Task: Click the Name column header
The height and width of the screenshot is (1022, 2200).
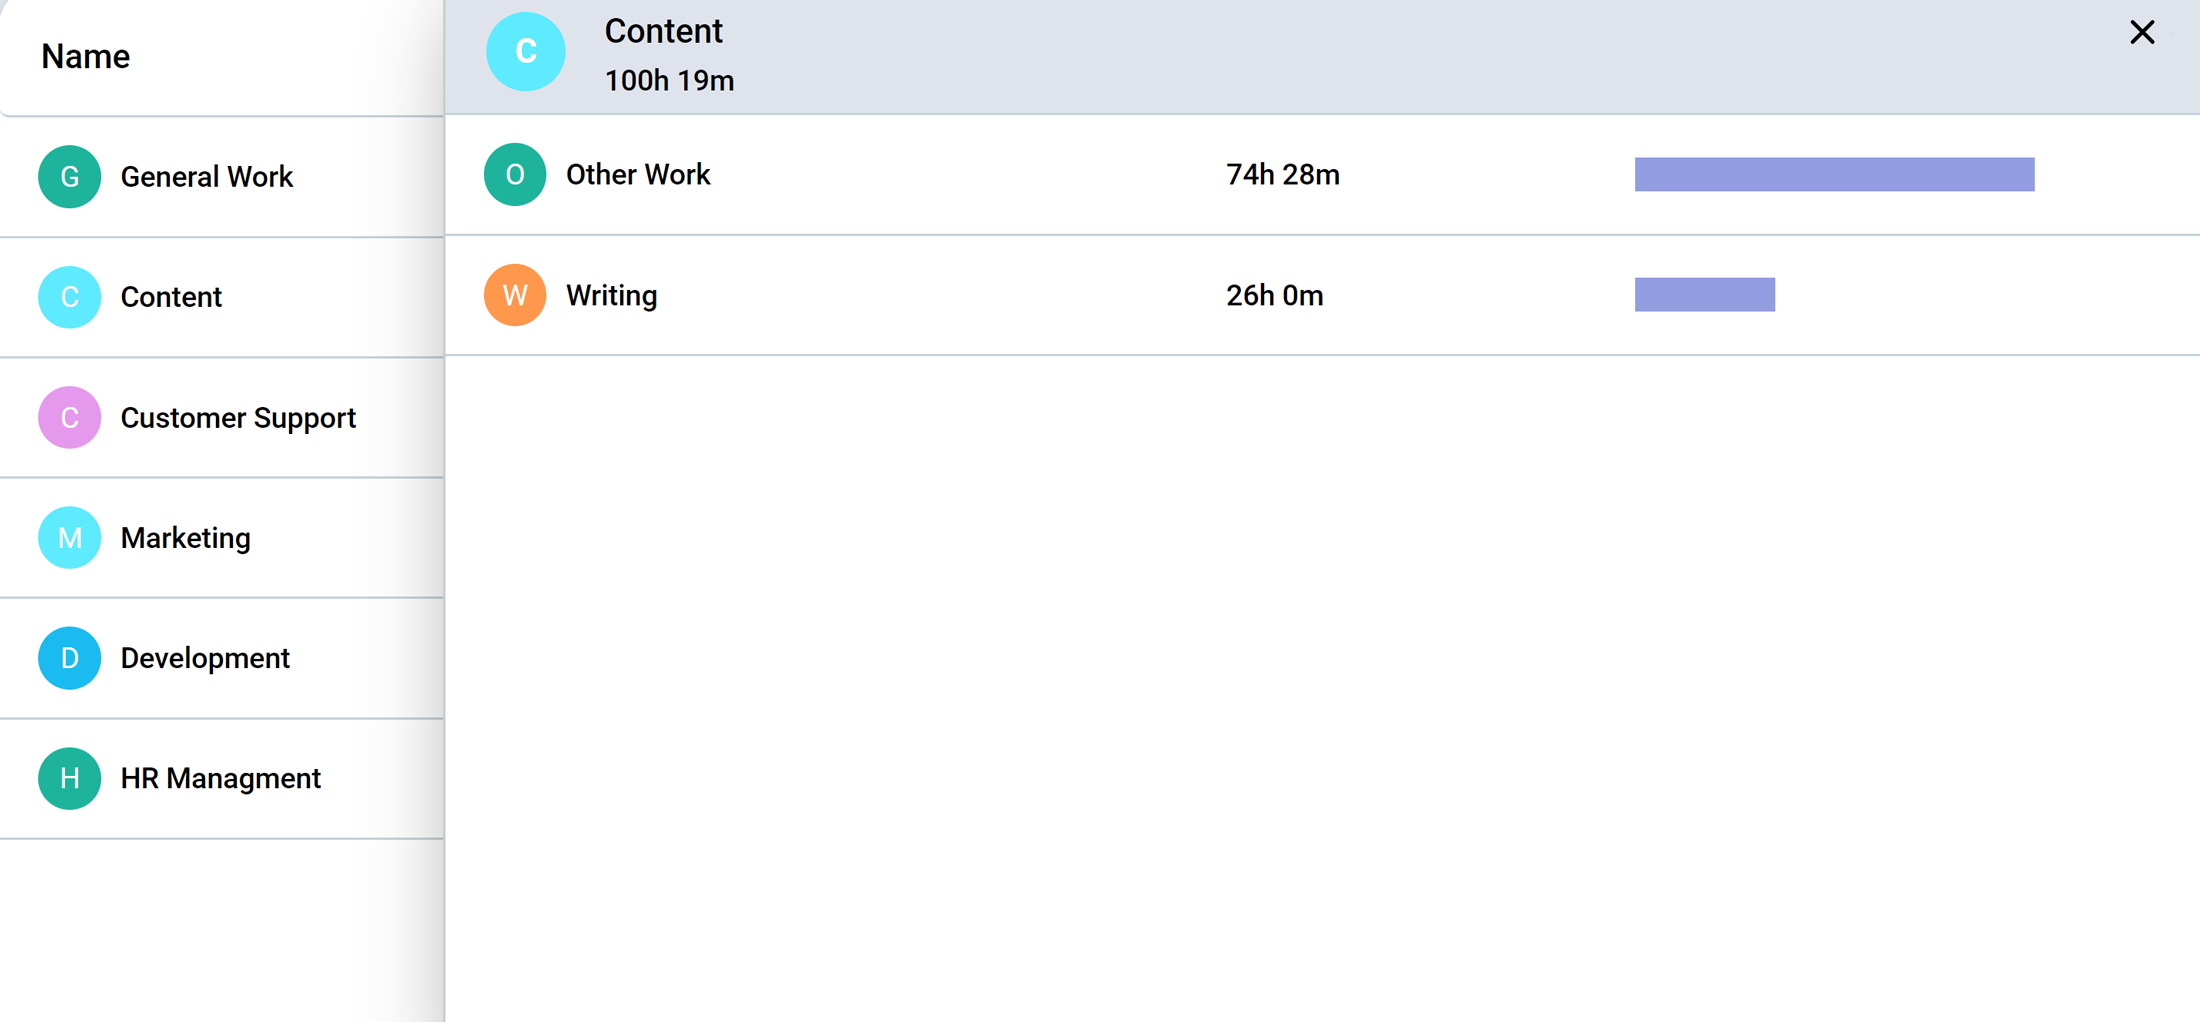Action: coord(85,56)
